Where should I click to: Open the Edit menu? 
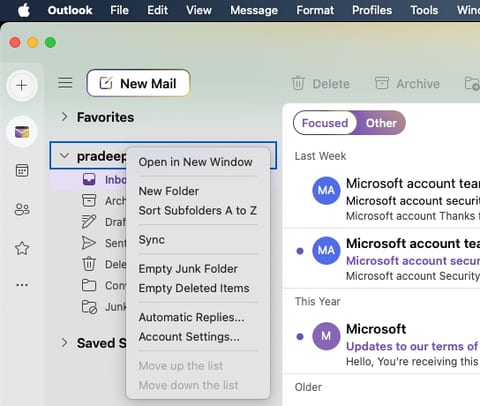pos(157,10)
